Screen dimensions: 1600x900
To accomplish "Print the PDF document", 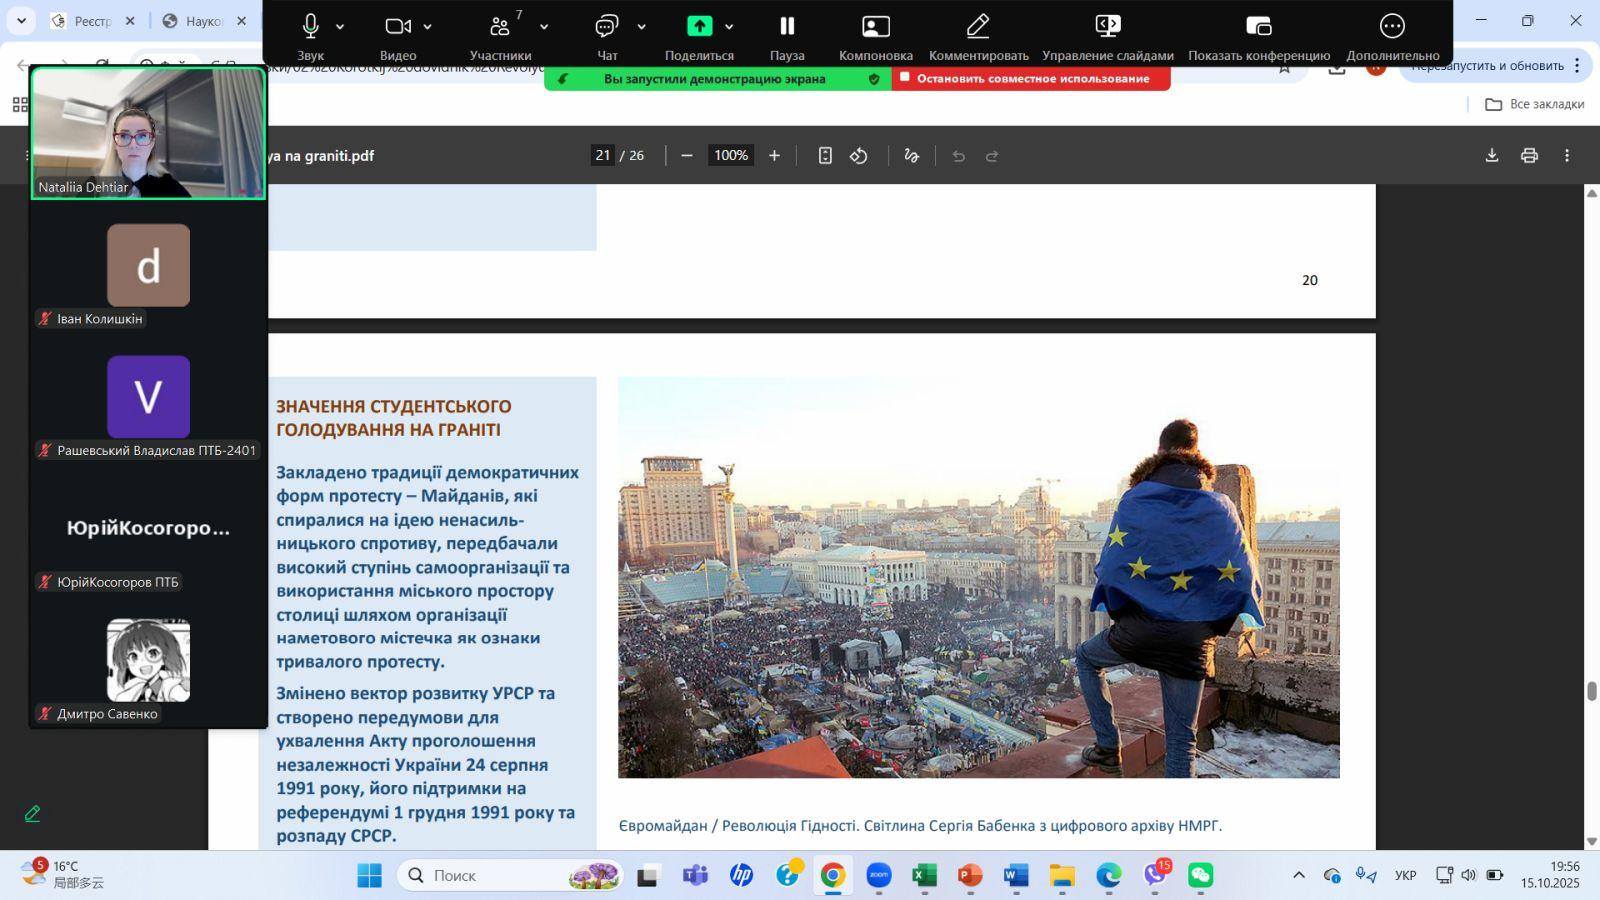I will pos(1529,156).
